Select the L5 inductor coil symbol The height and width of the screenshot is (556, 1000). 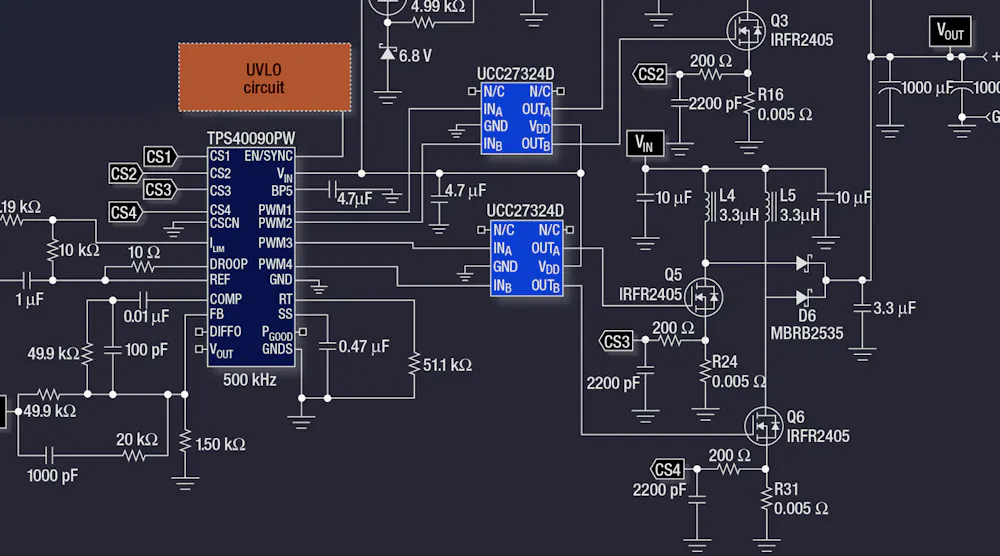pos(770,205)
